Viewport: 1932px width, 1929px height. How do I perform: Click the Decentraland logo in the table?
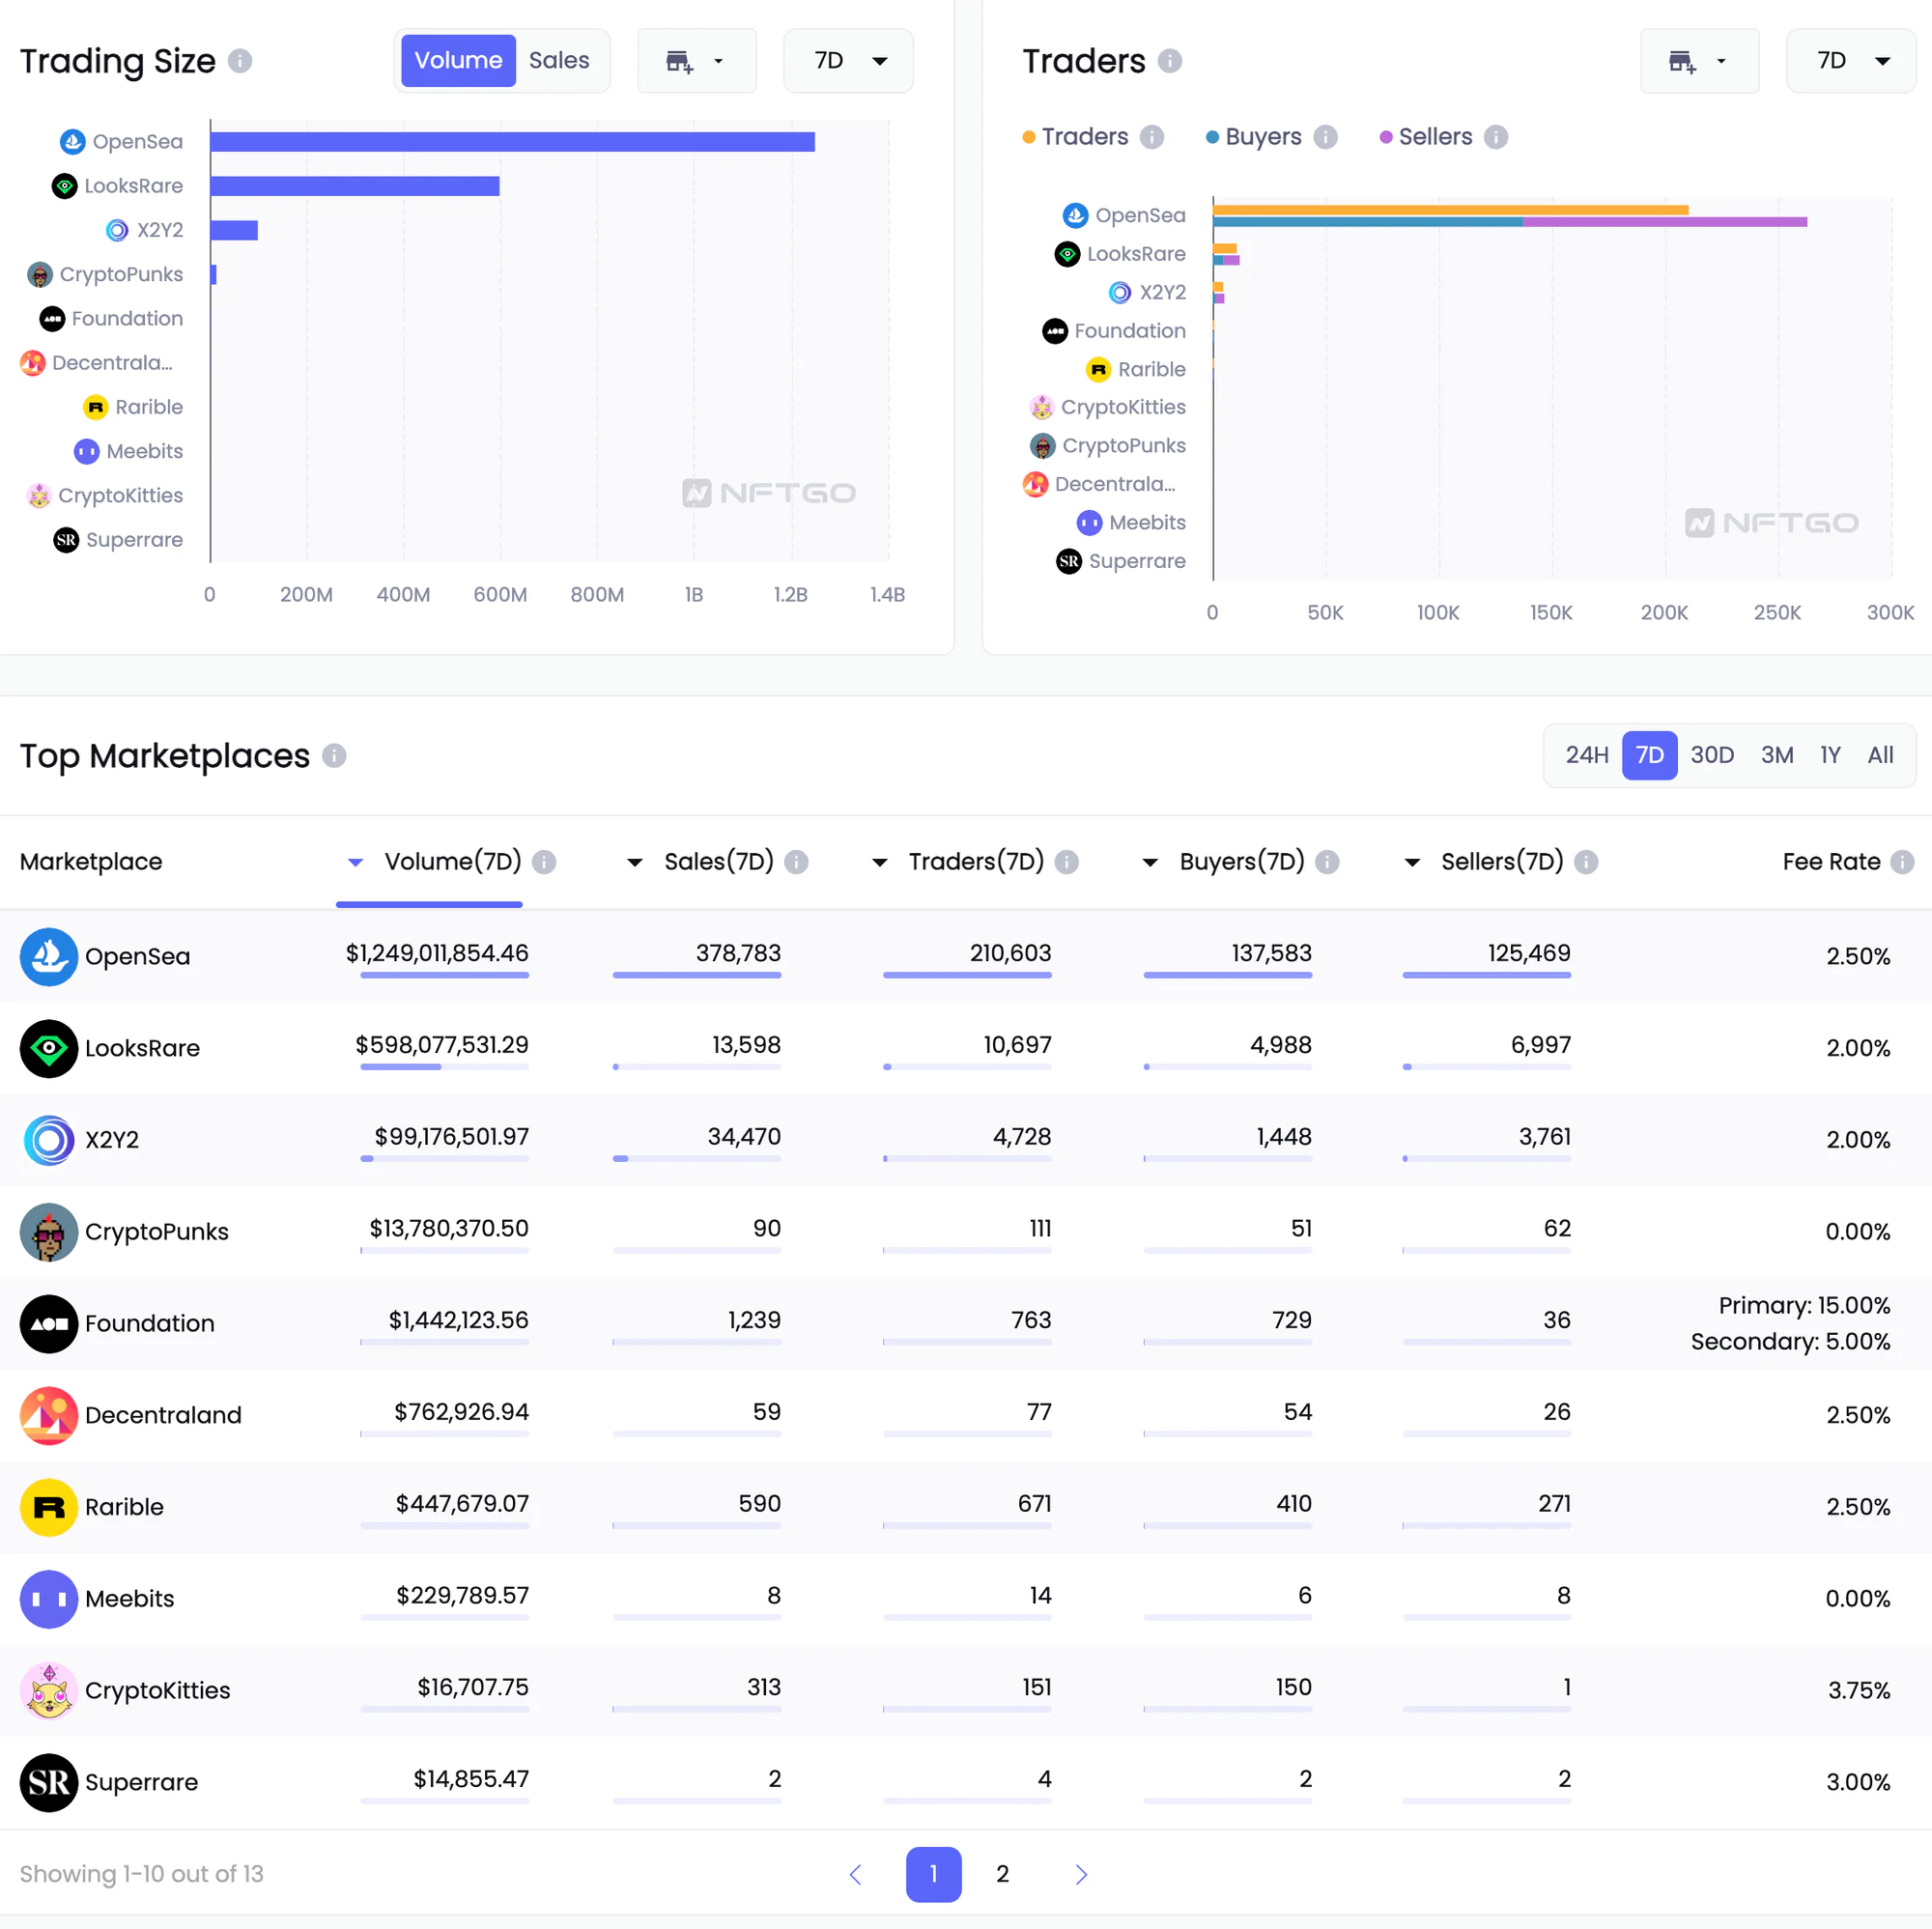pyautogui.click(x=49, y=1416)
